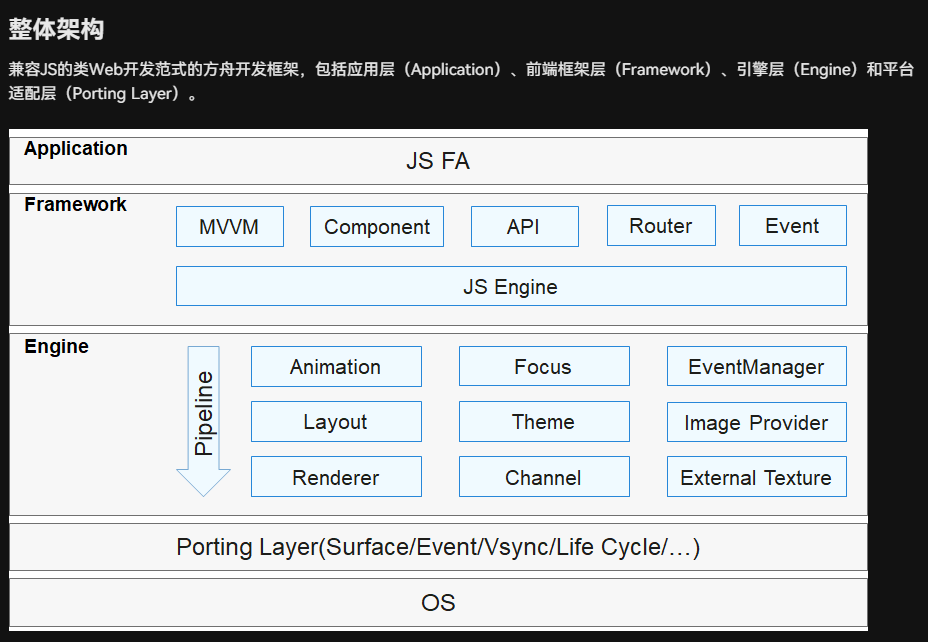This screenshot has height=642, width=928.
Task: Click the Channel box
Action: (x=544, y=477)
